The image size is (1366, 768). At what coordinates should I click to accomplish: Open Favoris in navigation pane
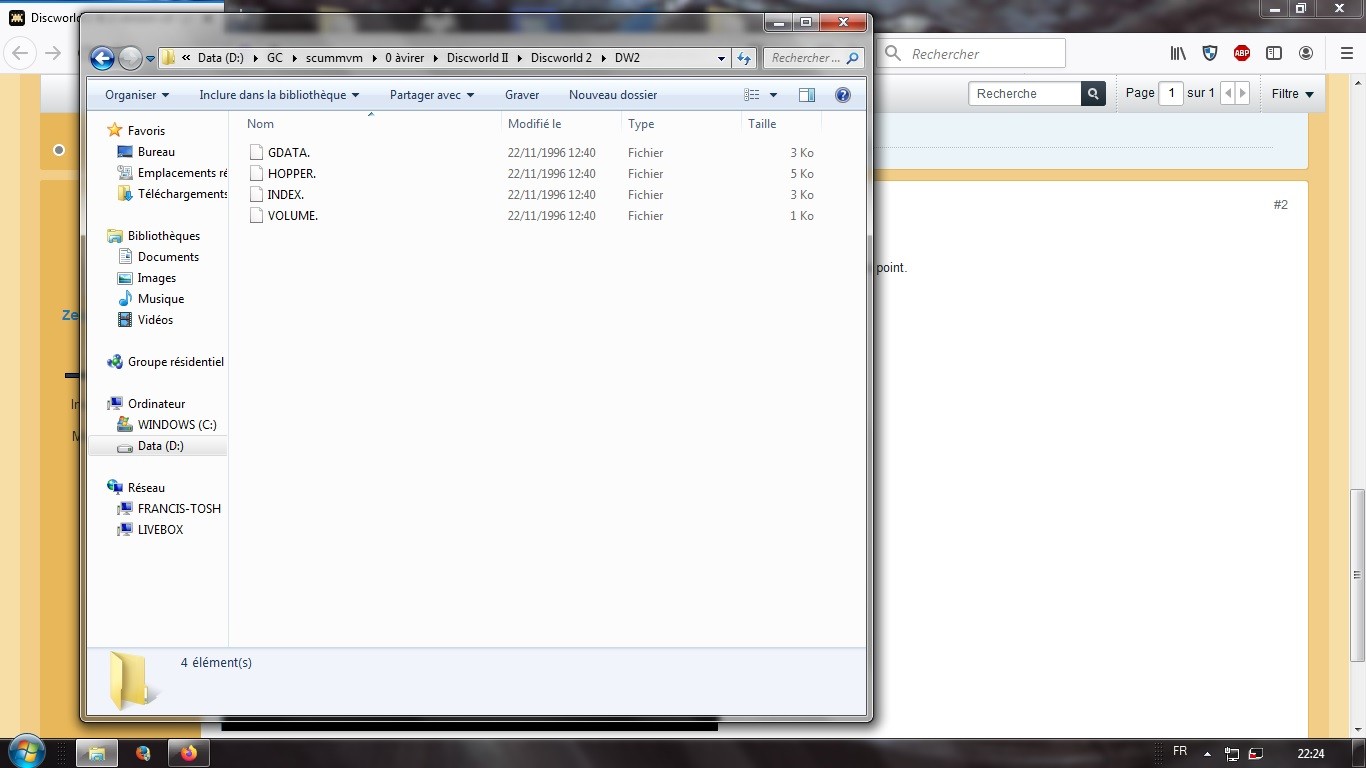coord(146,131)
